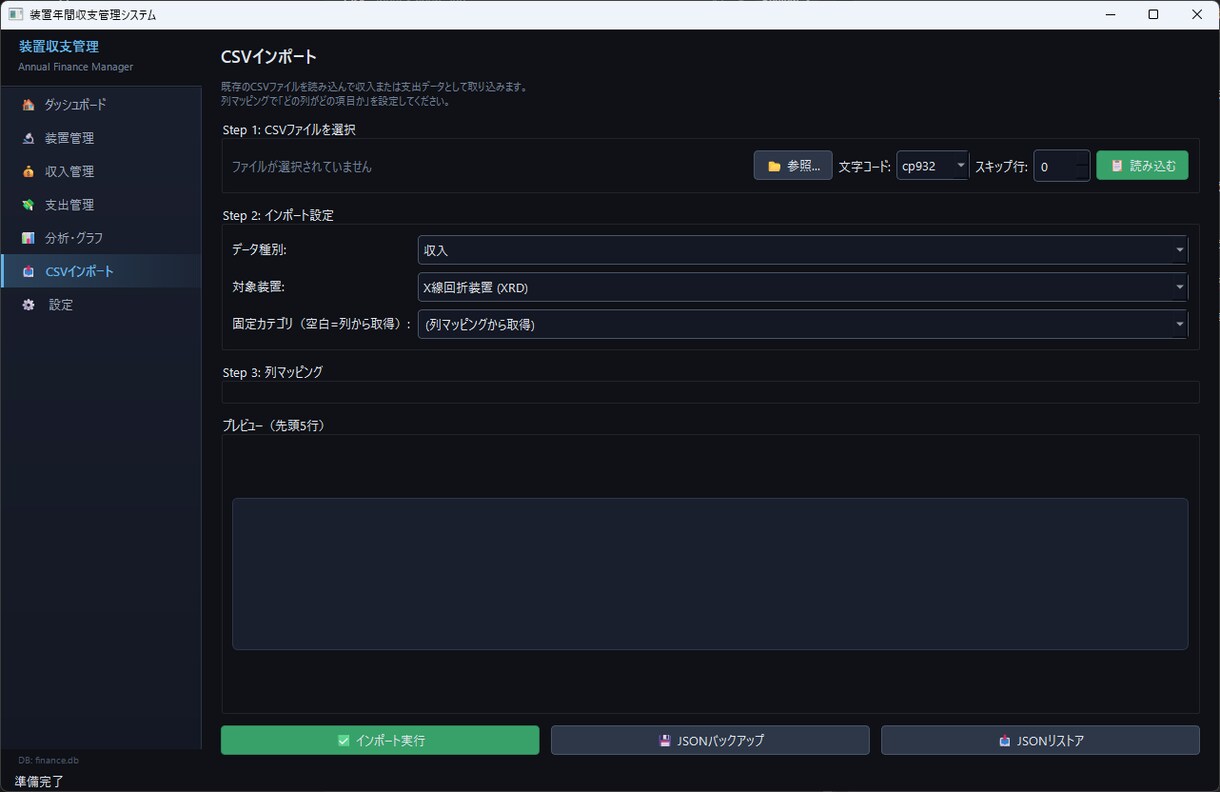
Task: Click the 参照... browse button
Action: coord(793,166)
